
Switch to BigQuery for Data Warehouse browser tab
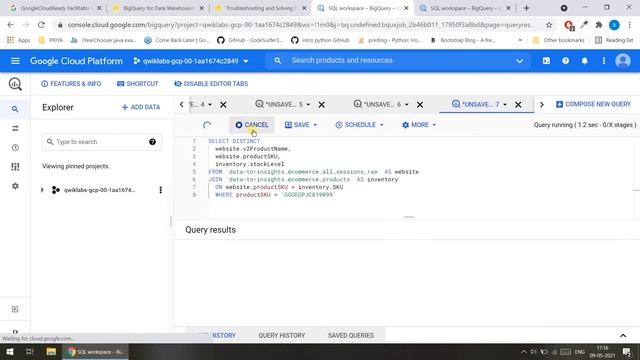tap(158, 8)
